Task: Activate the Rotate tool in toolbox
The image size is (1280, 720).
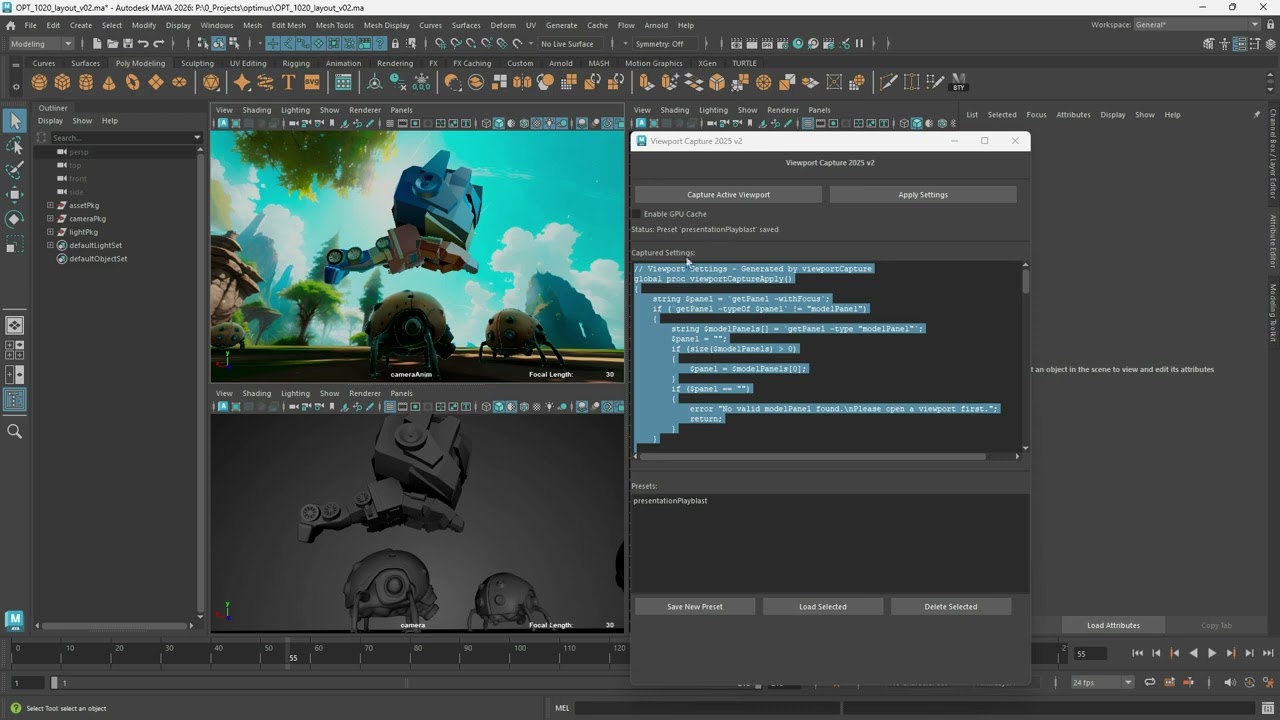Action: coord(14,218)
